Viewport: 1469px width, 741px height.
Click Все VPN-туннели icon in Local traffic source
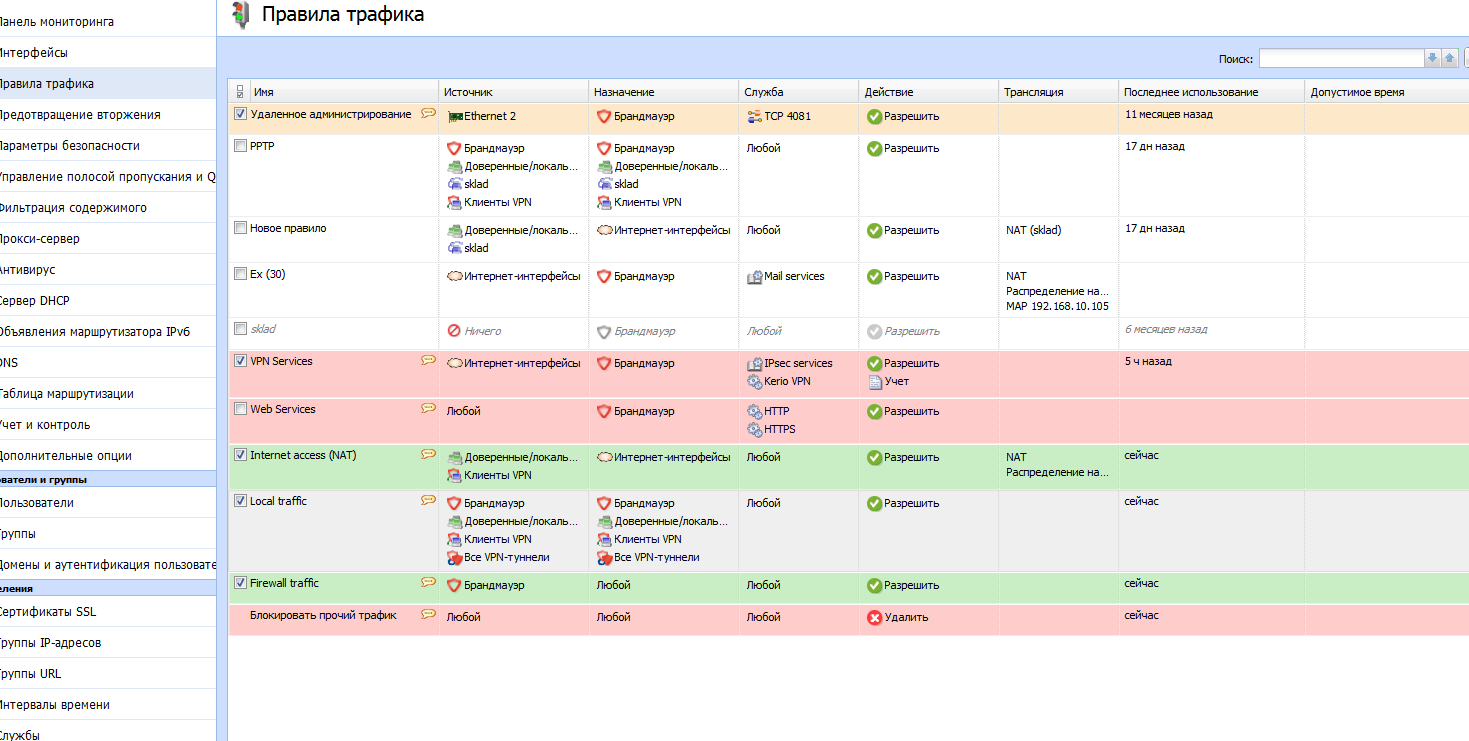(454, 557)
